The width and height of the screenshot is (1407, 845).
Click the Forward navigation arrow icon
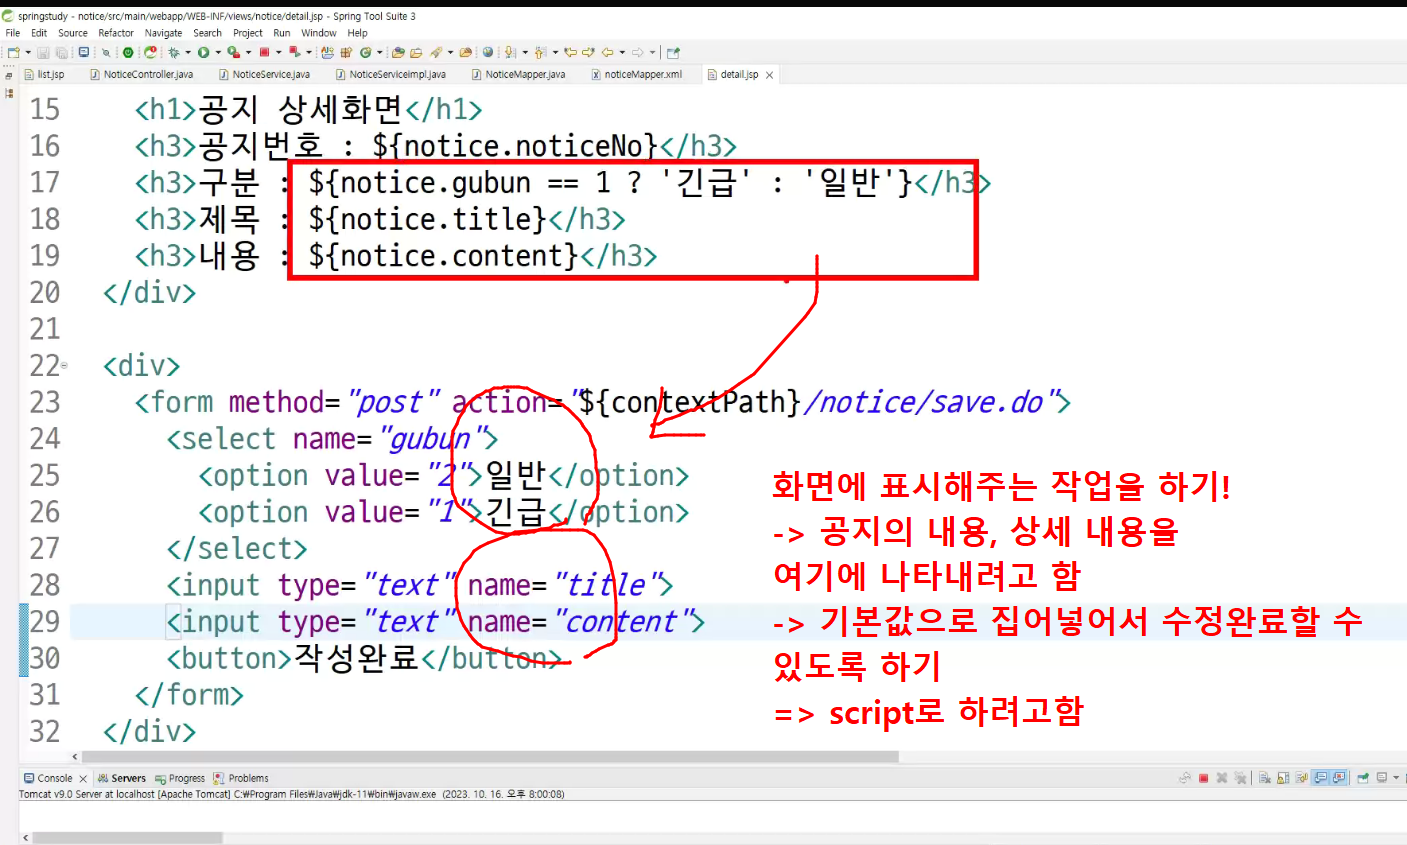click(638, 52)
